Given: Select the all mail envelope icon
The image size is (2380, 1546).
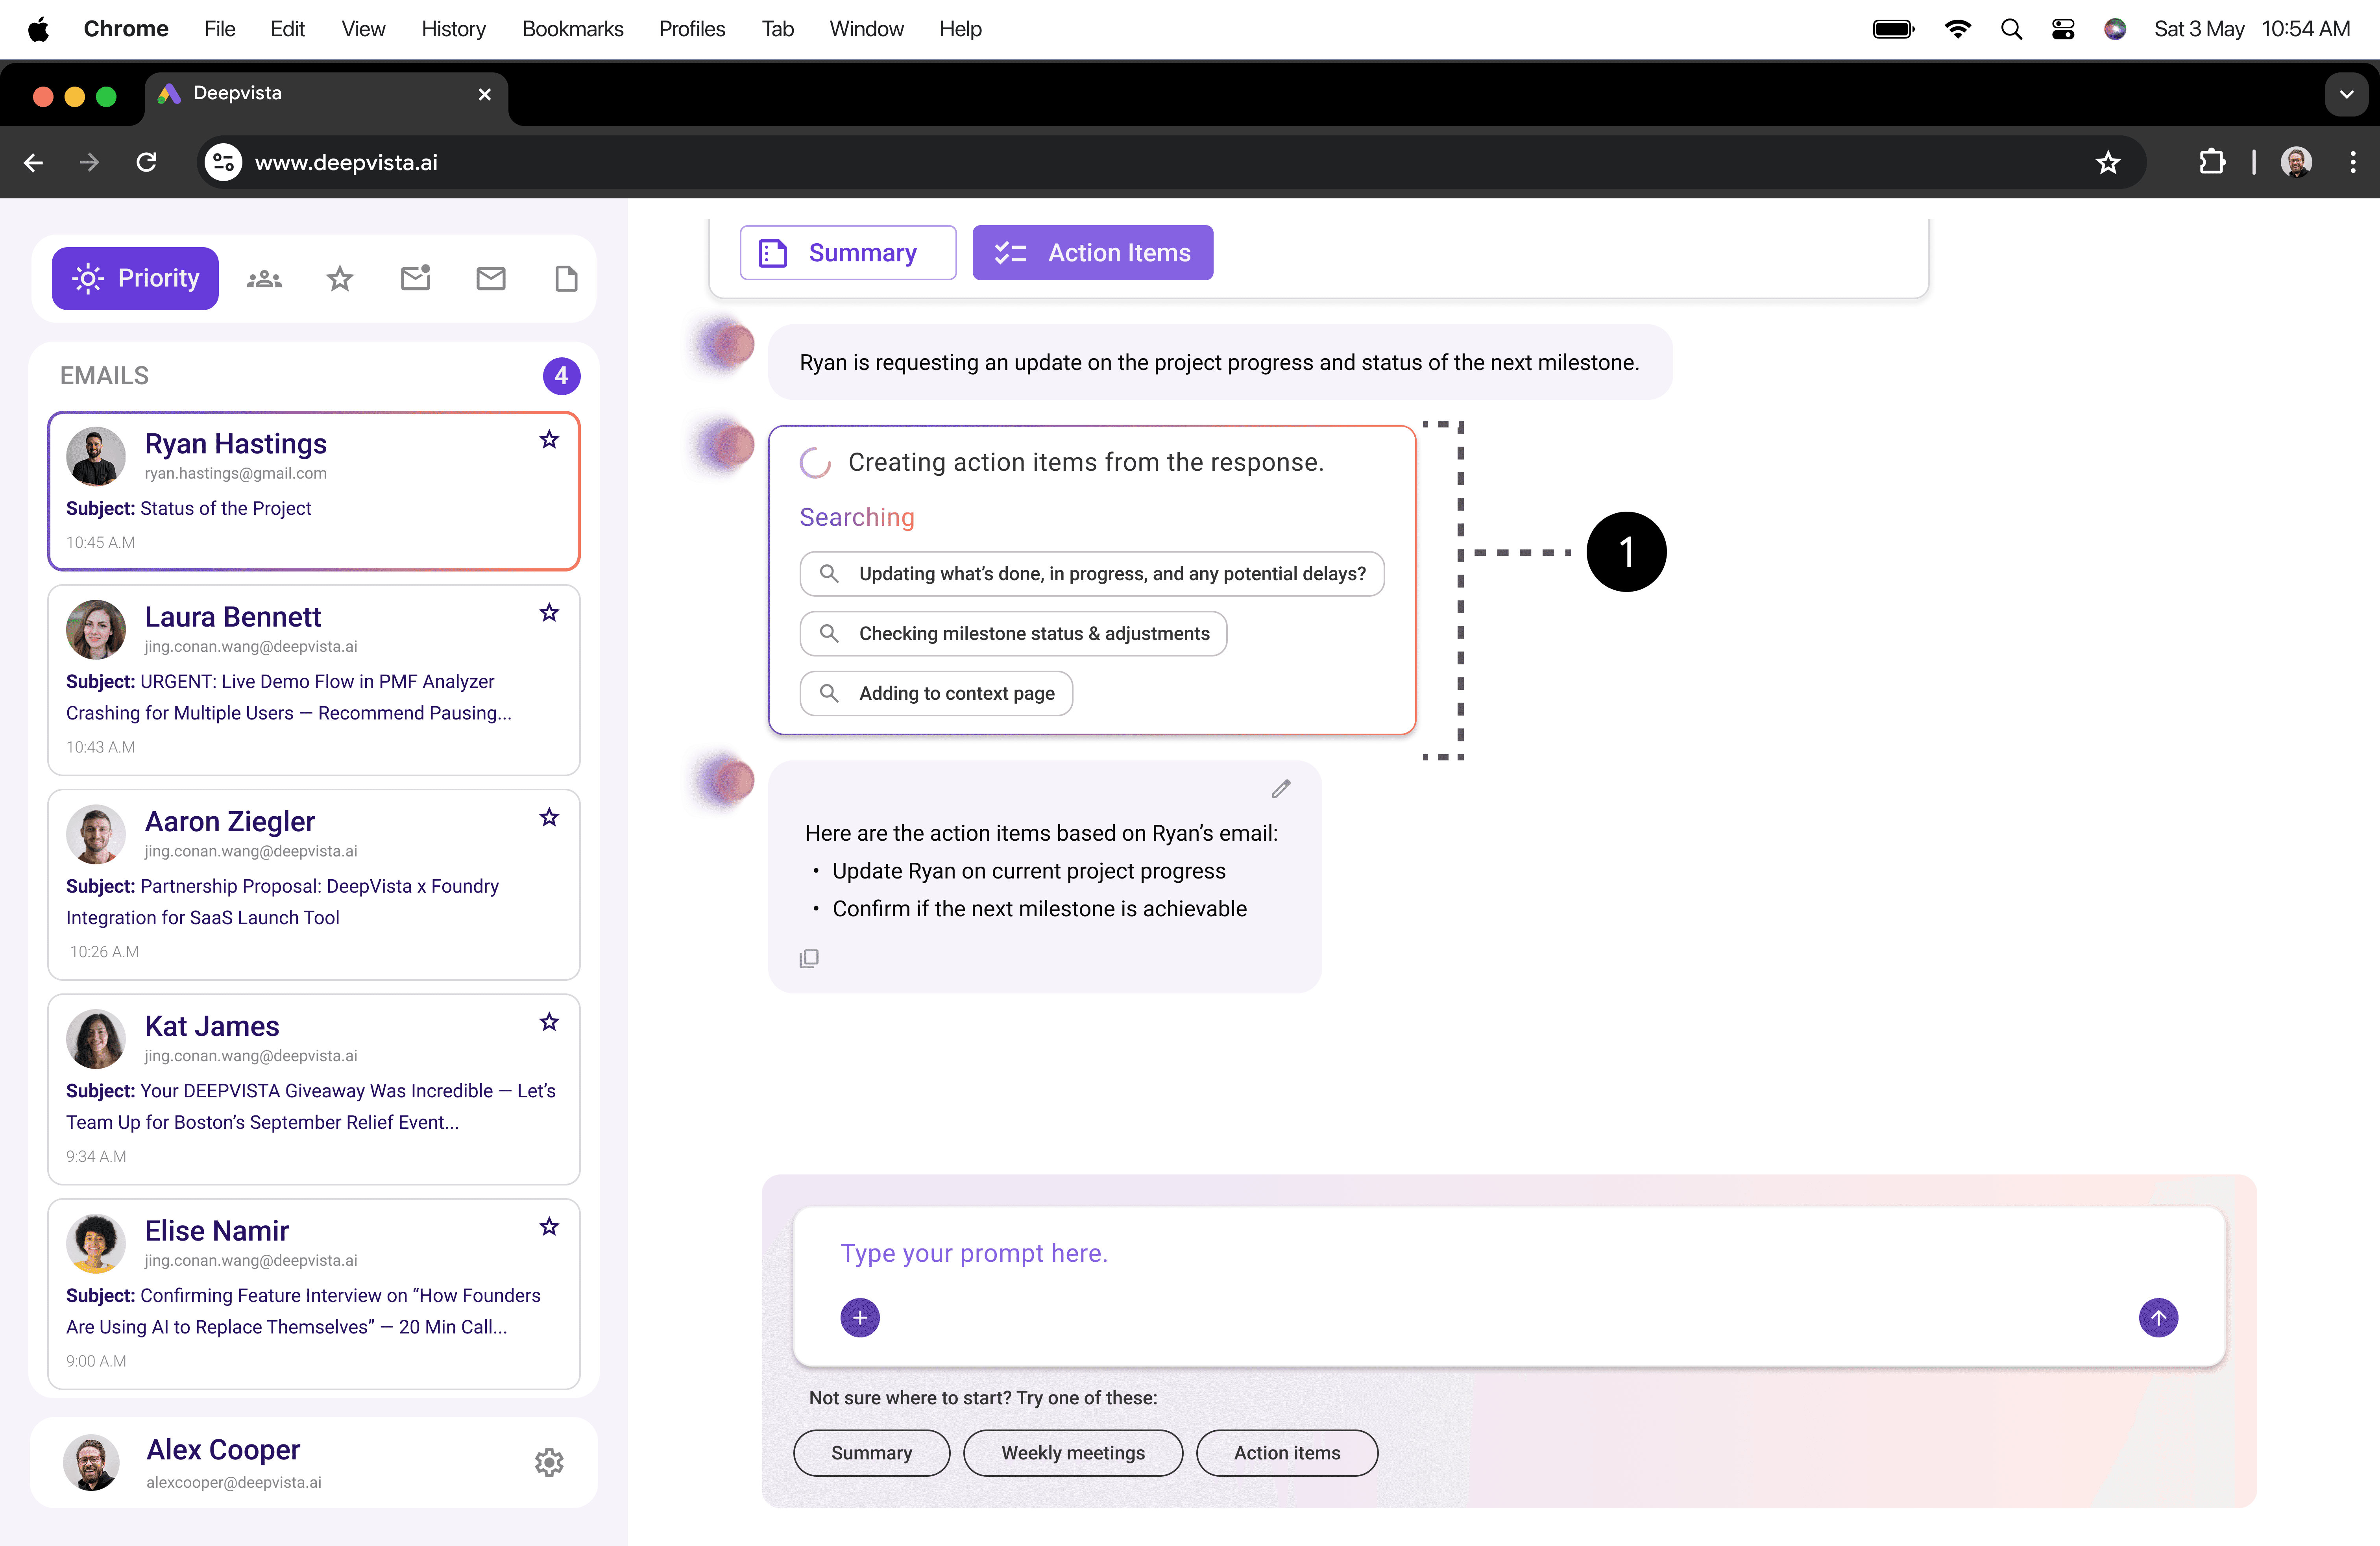Looking at the screenshot, I should tap(490, 279).
